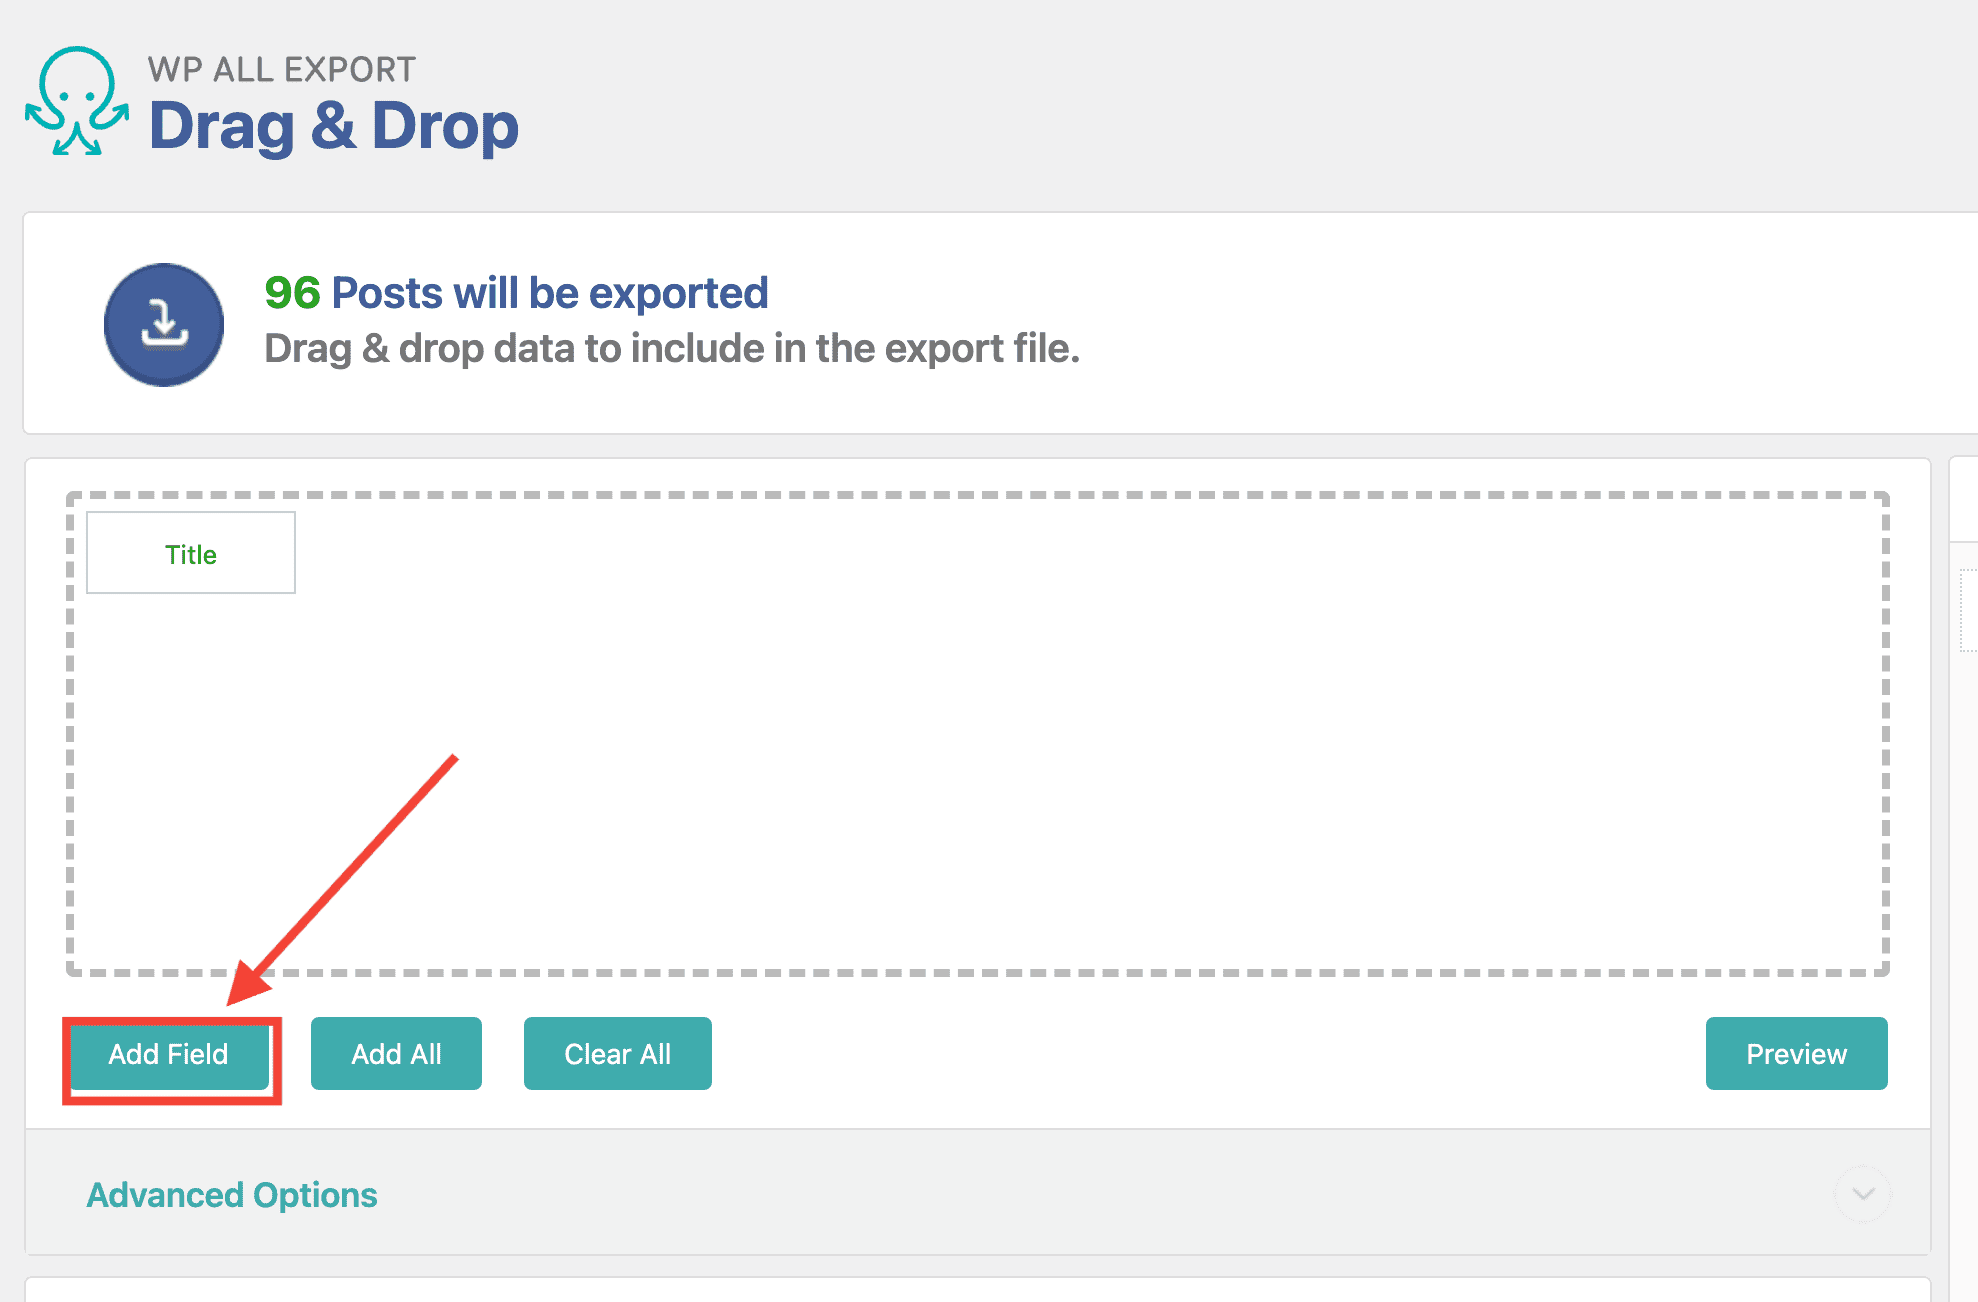Click the dotted box at the right edge

pos(1968,610)
